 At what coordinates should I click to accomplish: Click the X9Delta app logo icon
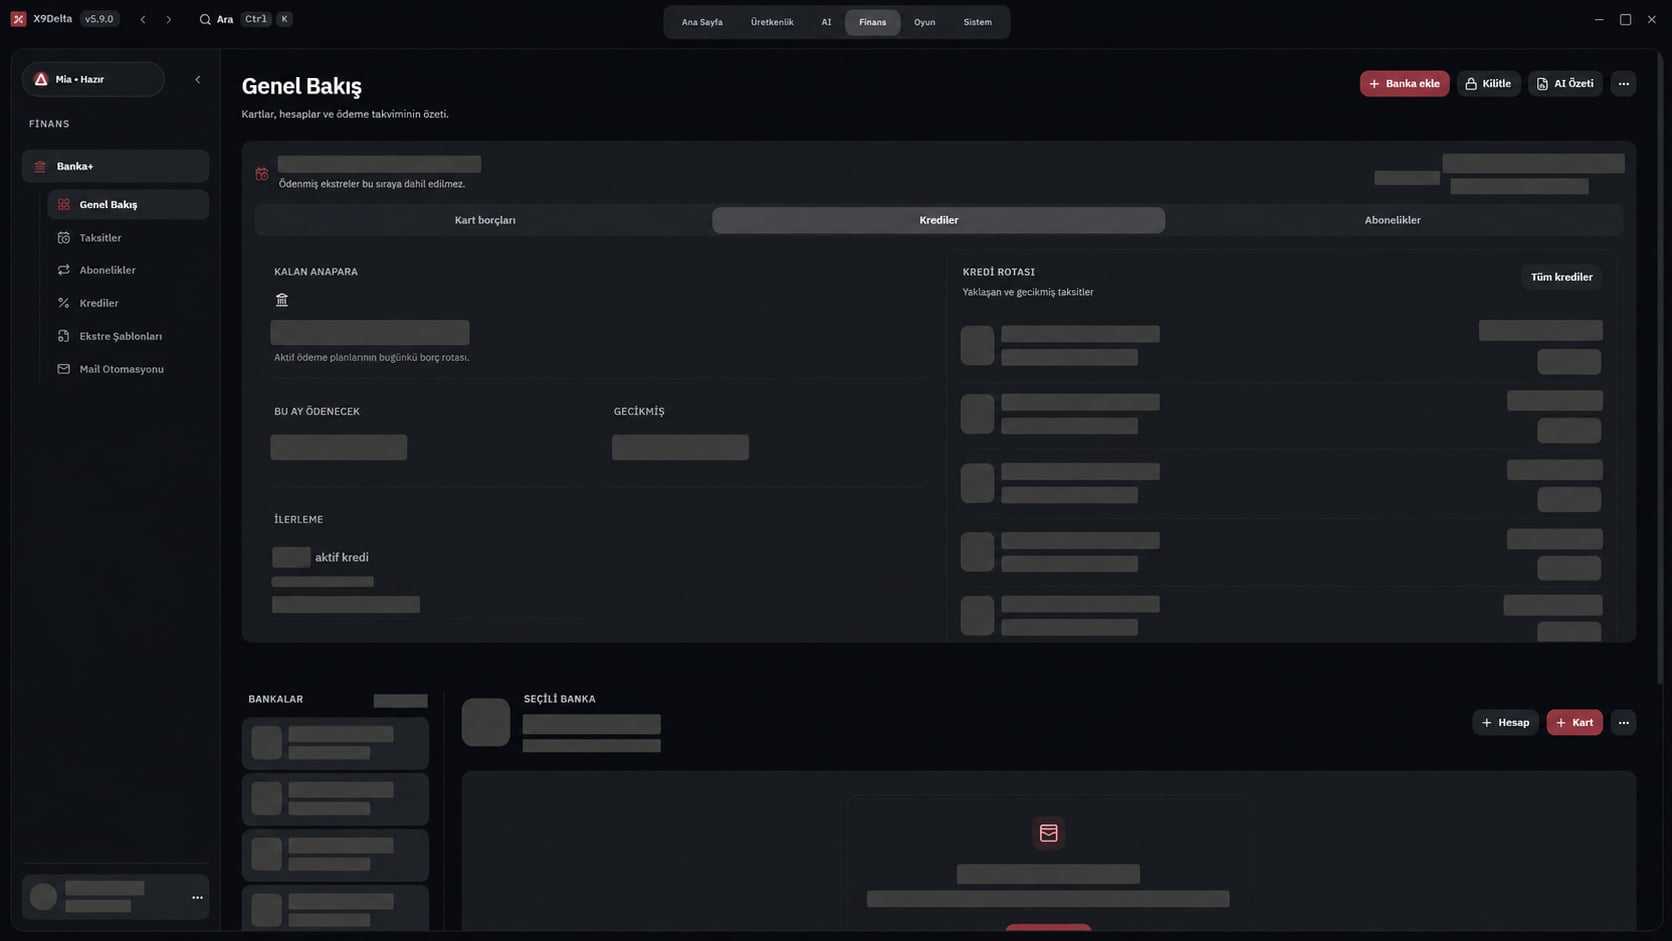click(x=18, y=19)
